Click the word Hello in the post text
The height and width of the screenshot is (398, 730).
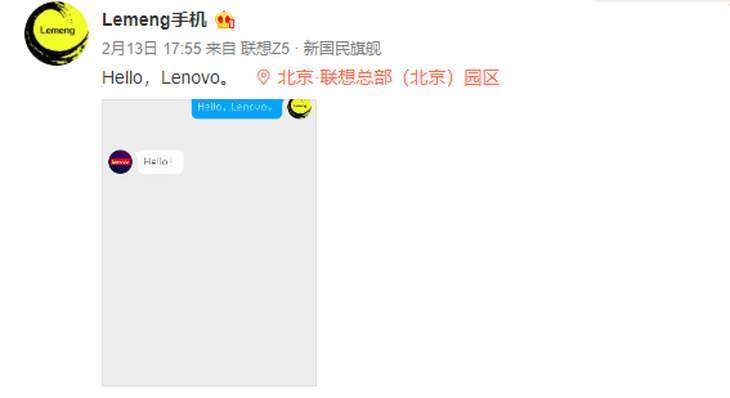(122, 78)
